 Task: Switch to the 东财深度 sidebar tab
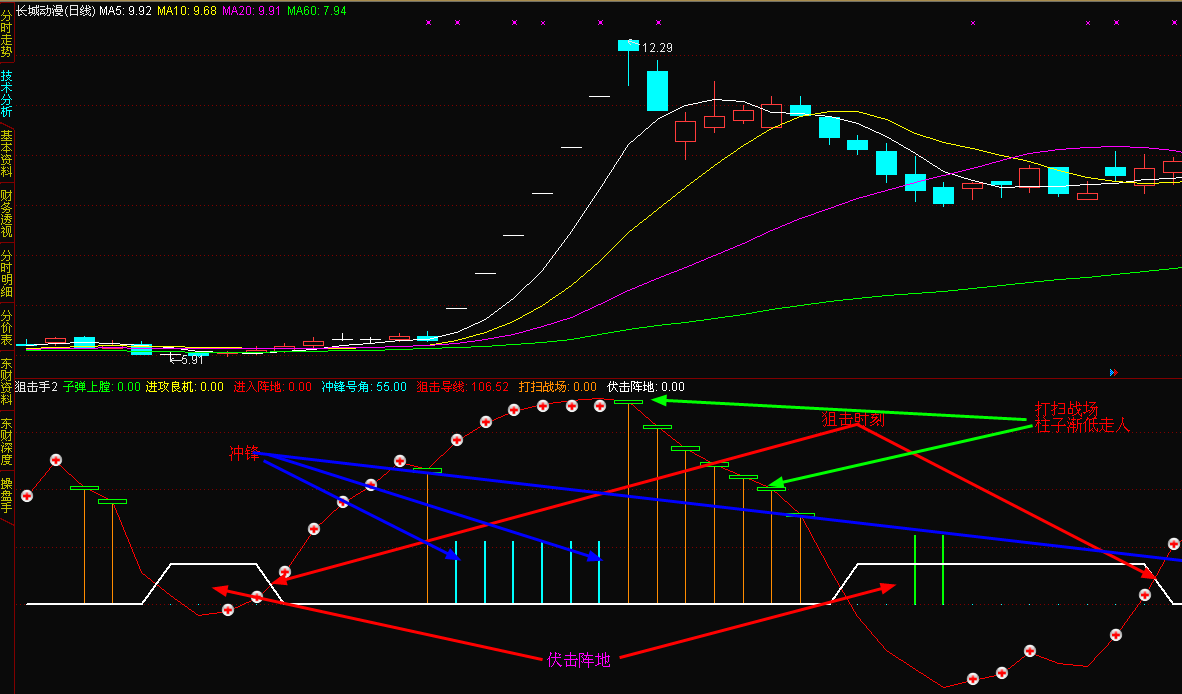click(7, 442)
